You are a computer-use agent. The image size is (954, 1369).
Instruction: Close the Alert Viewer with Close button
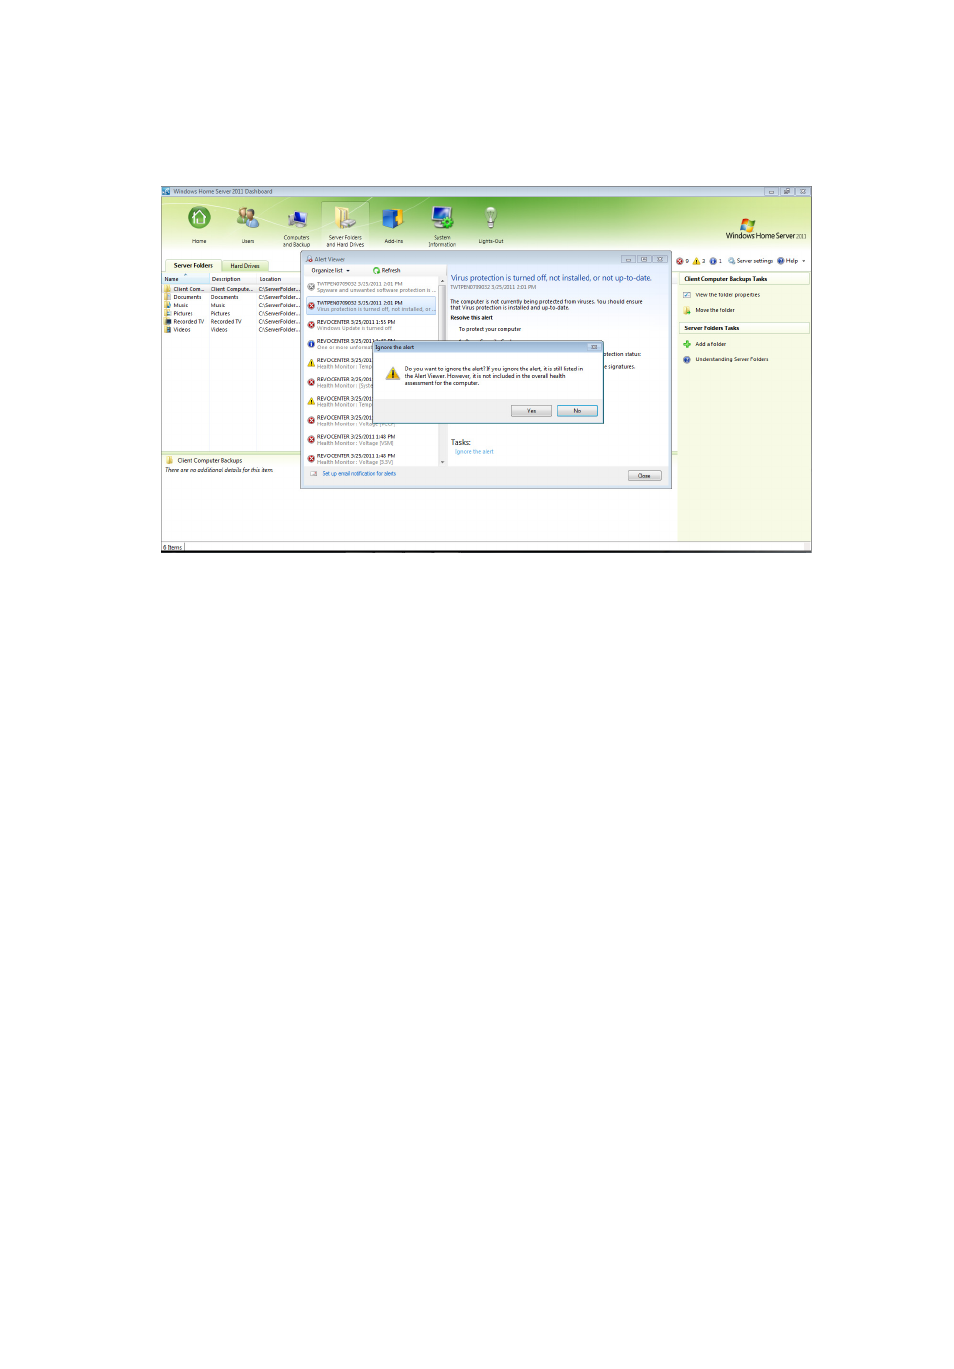tap(644, 476)
